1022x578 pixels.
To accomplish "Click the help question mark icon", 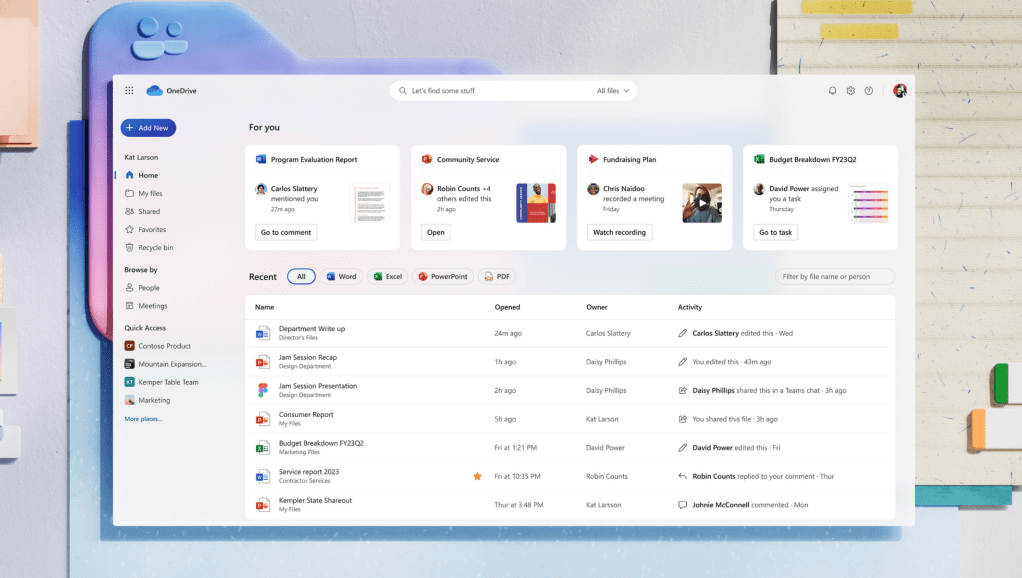I will [869, 91].
